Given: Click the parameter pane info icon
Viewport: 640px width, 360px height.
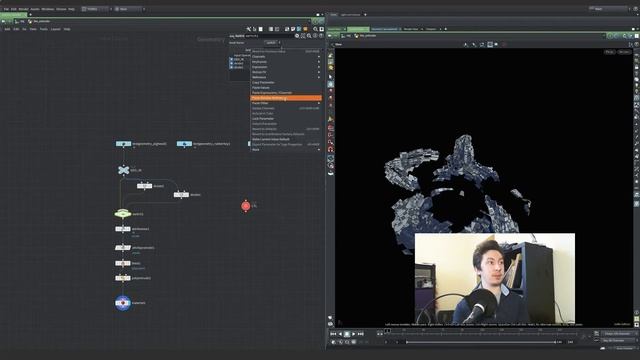Looking at the screenshot, I should pos(315,36).
